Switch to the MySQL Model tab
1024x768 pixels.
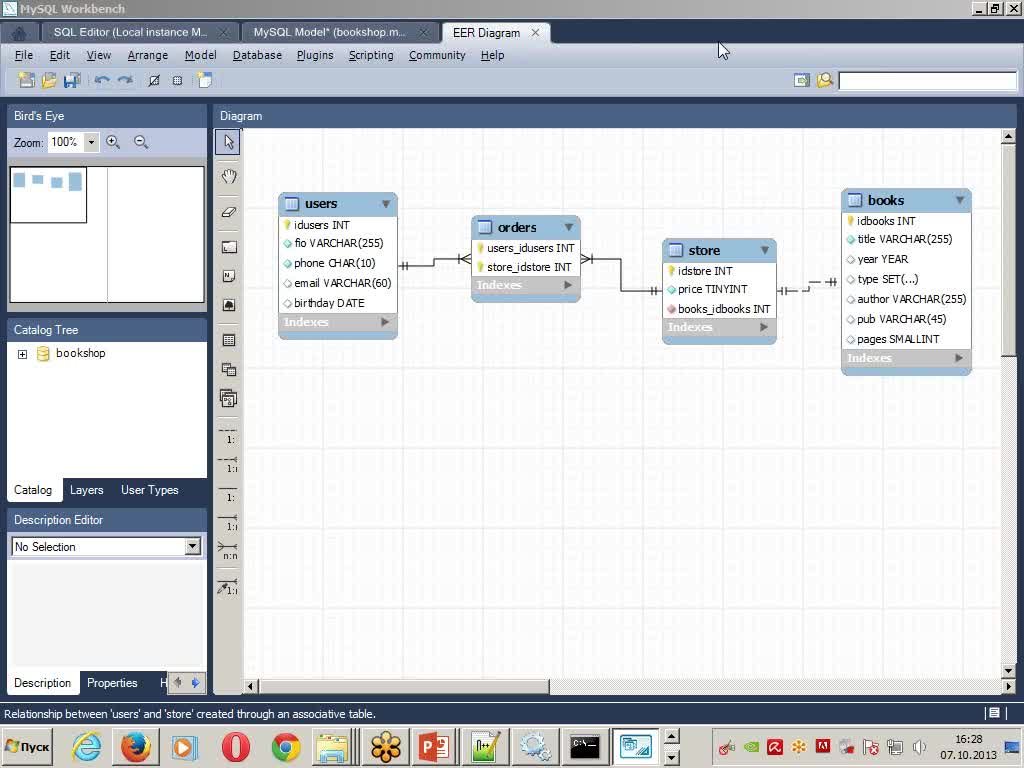pos(329,32)
